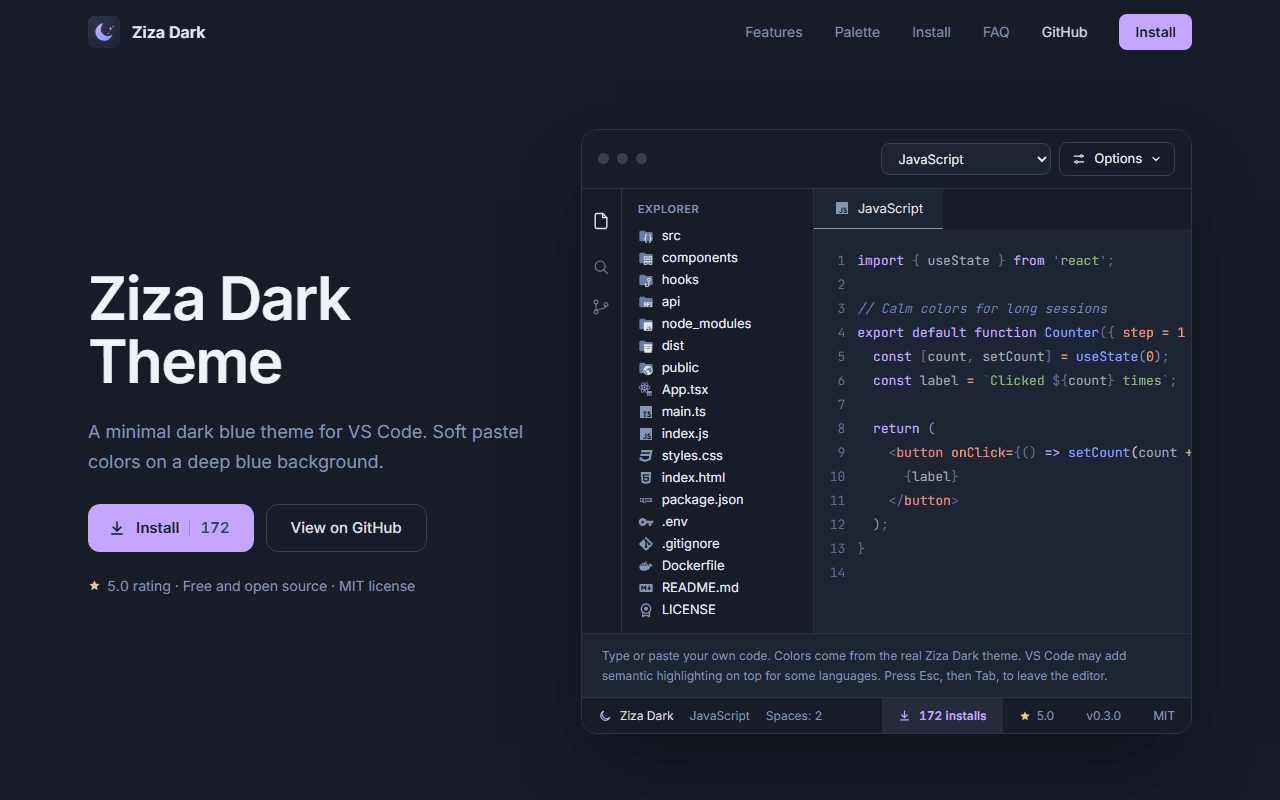Click the TypeScript icon beside main.ts
Screen dimensions: 1280x800
646,412
